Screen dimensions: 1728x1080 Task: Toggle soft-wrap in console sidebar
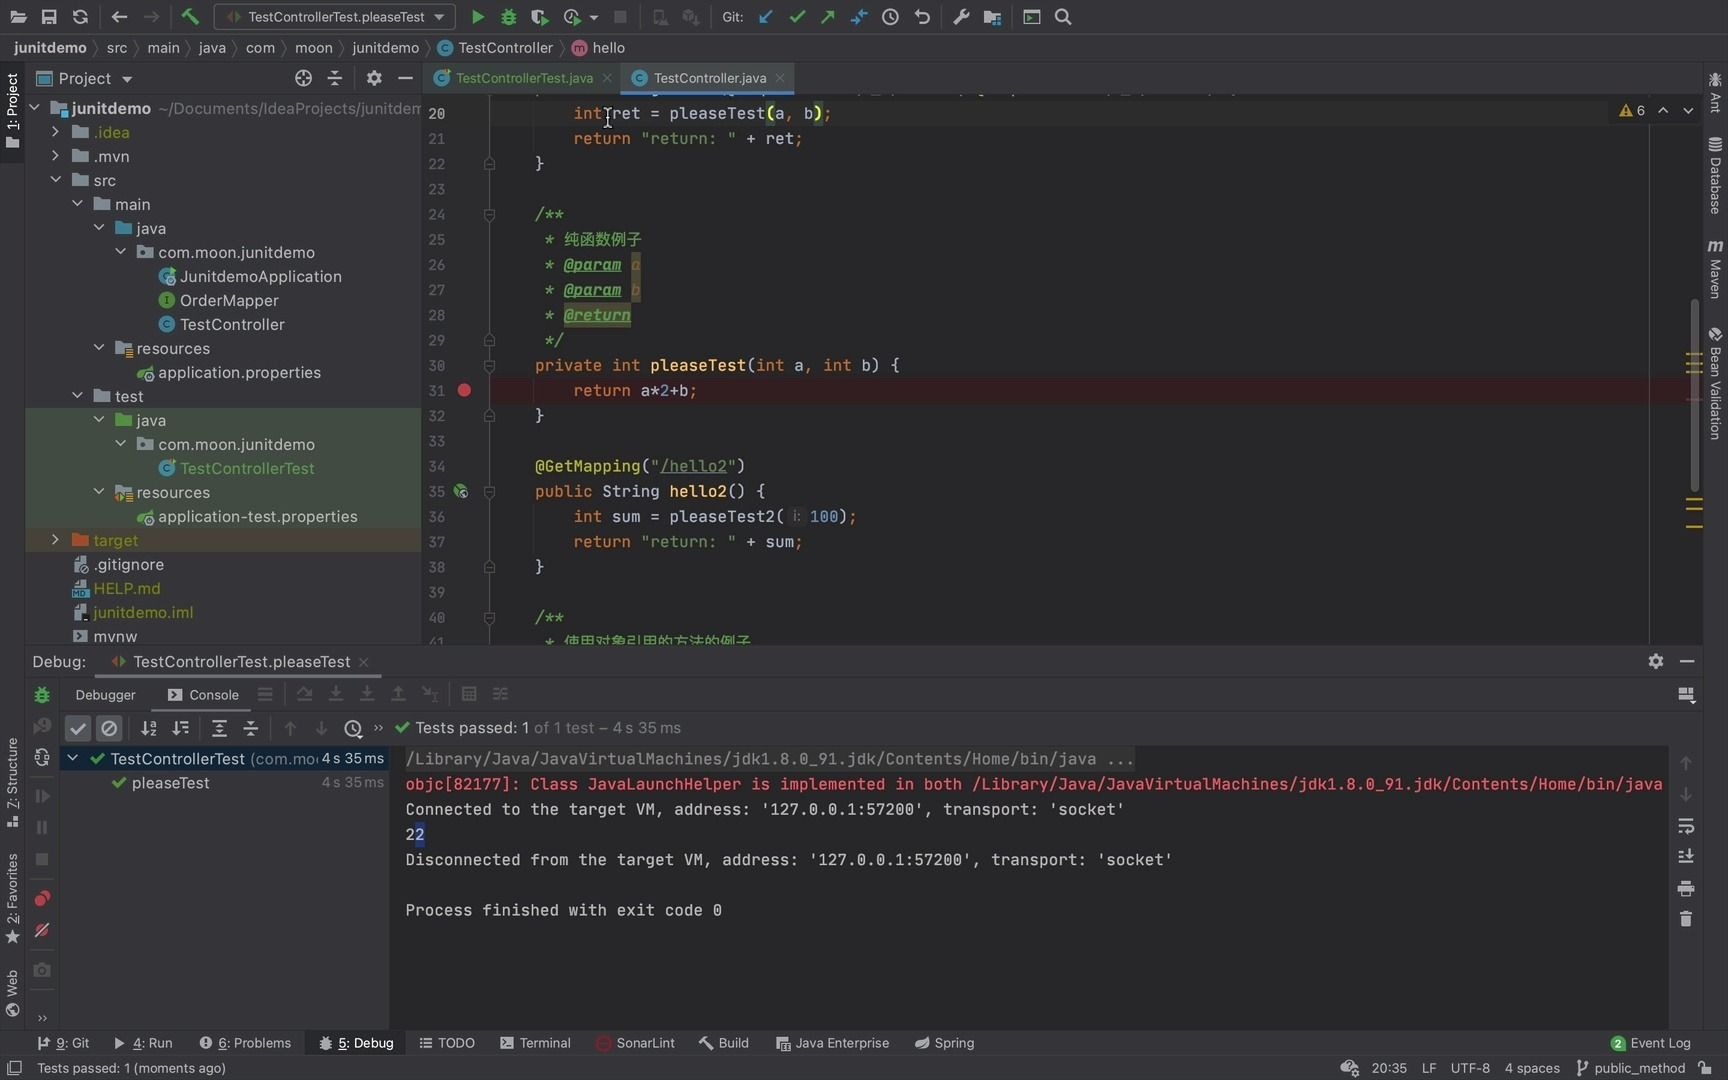coord(1686,826)
